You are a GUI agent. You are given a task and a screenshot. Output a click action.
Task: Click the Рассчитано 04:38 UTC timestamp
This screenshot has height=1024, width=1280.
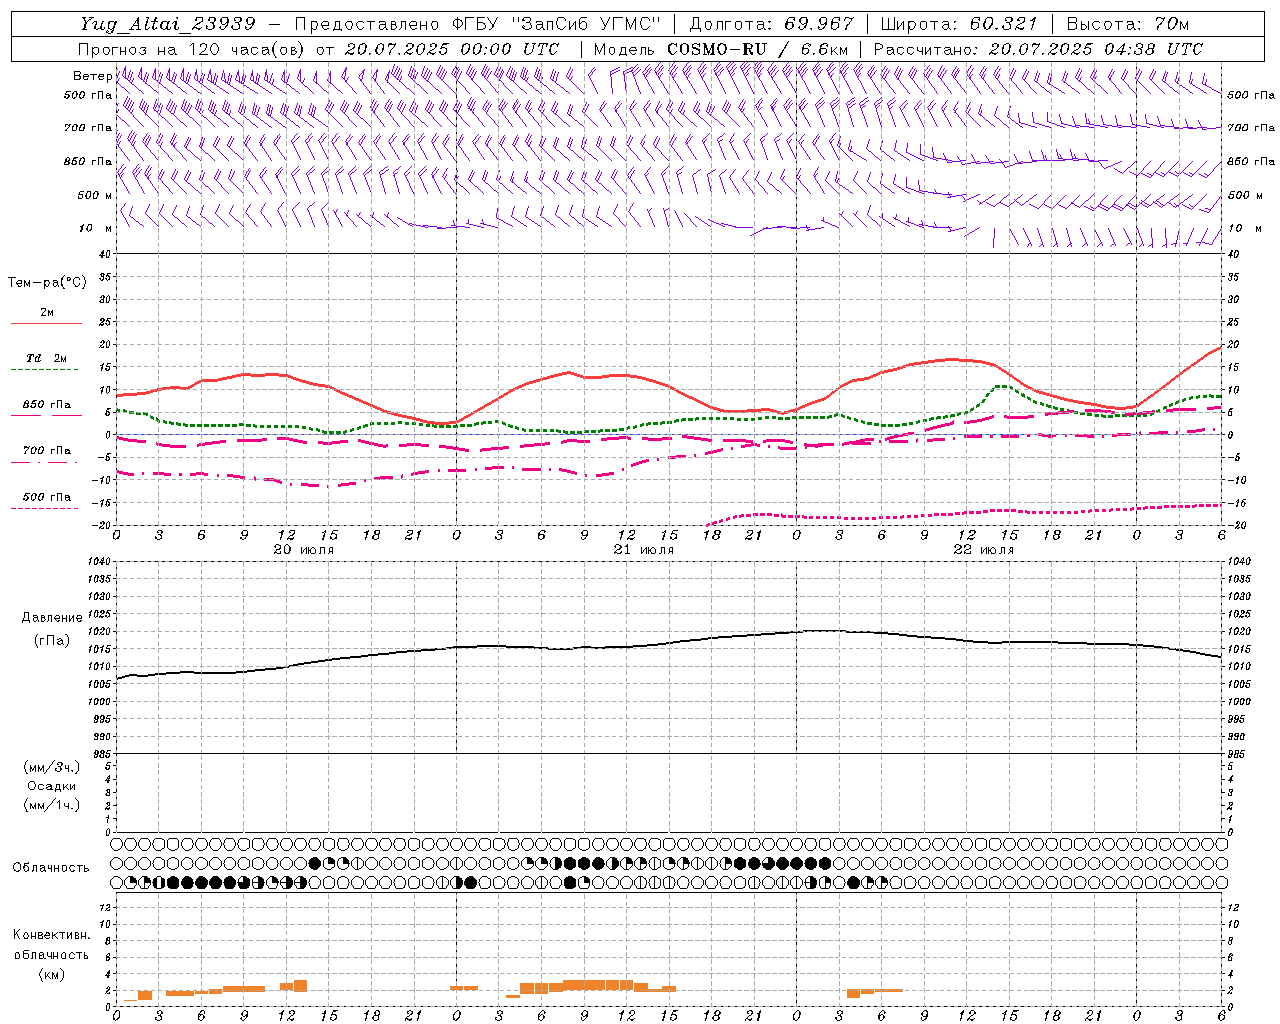point(1039,49)
